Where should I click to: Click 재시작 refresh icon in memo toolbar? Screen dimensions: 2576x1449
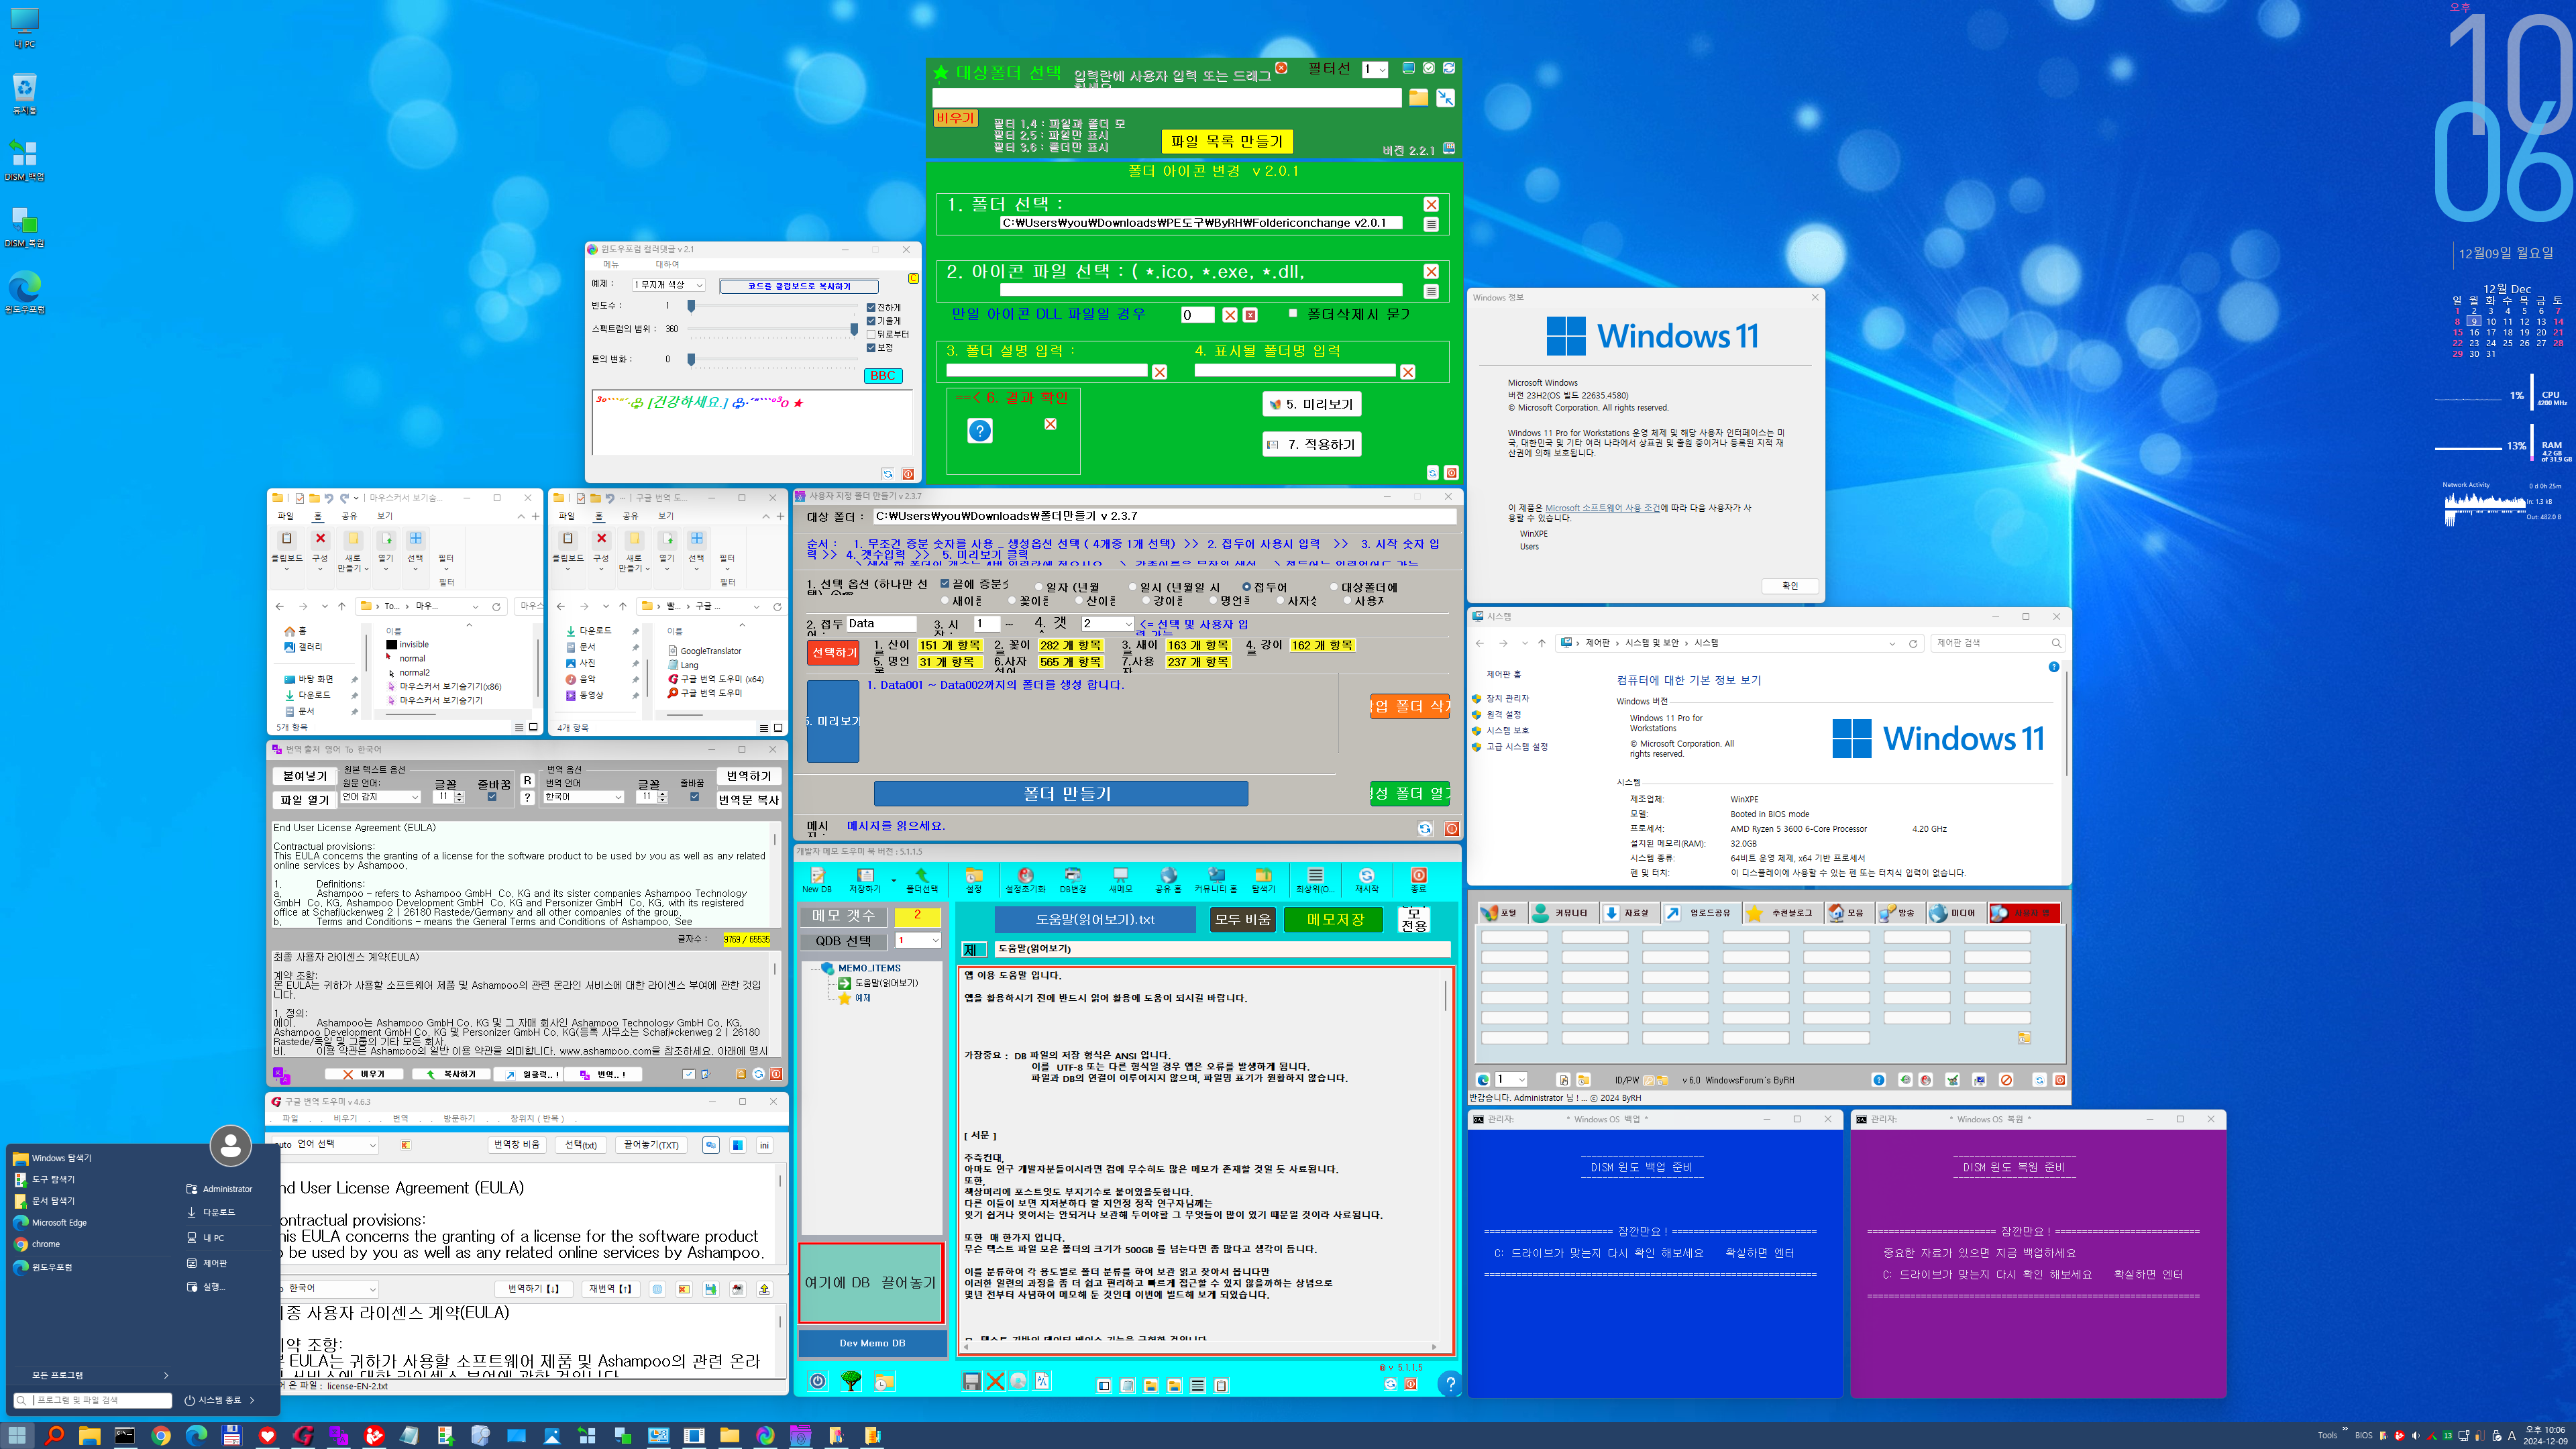(1366, 880)
